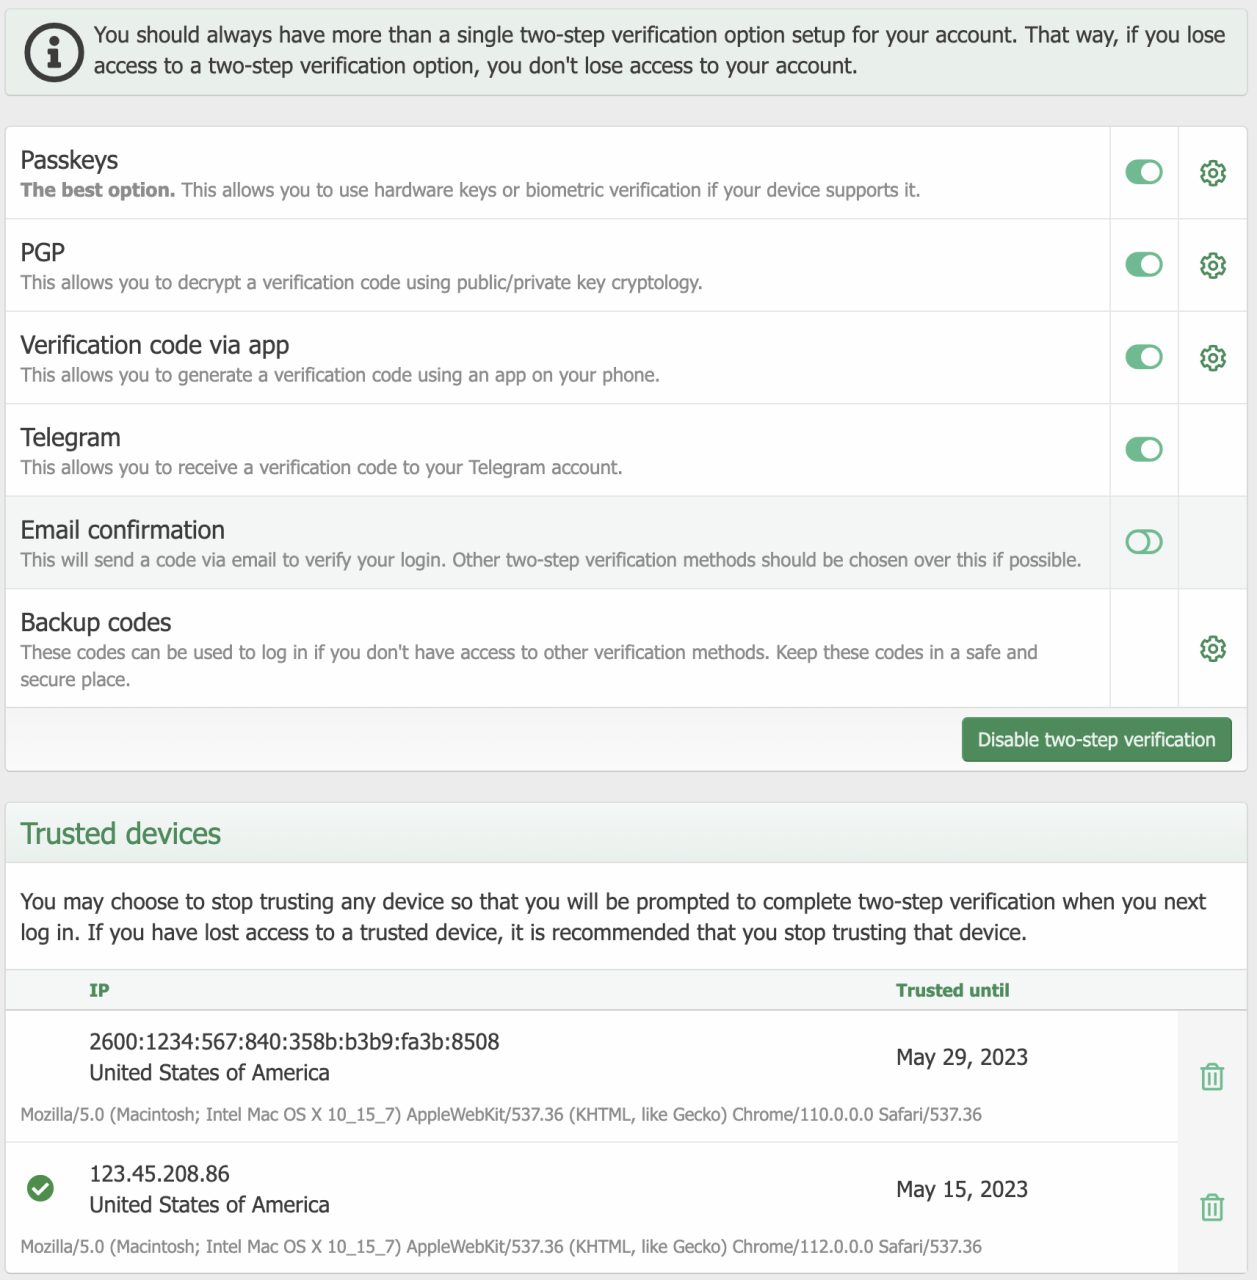Disable verification code via app toggle

pos(1144,357)
